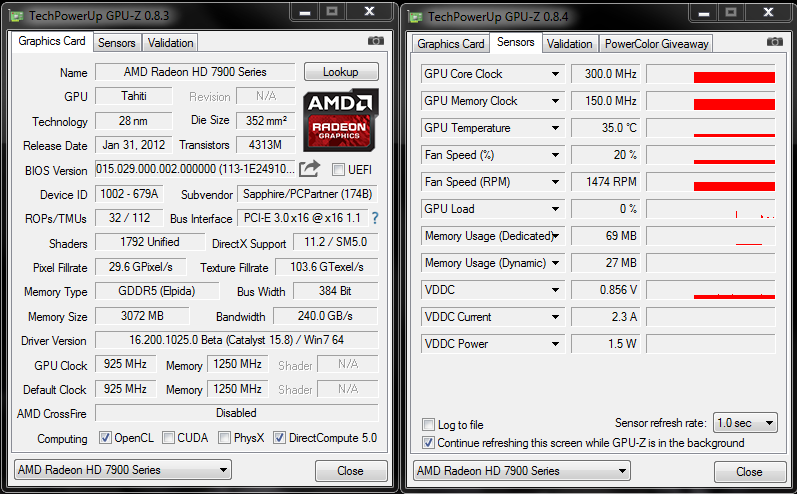This screenshot has height=494, width=797.
Task: Click the Bandwidth value 240.0 GB/s
Action: pos(325,316)
